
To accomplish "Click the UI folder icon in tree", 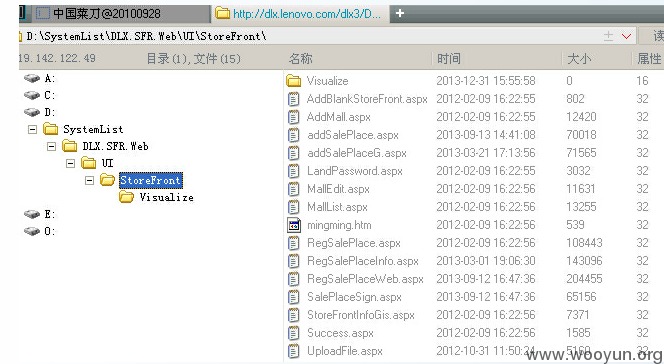I will click(x=89, y=163).
